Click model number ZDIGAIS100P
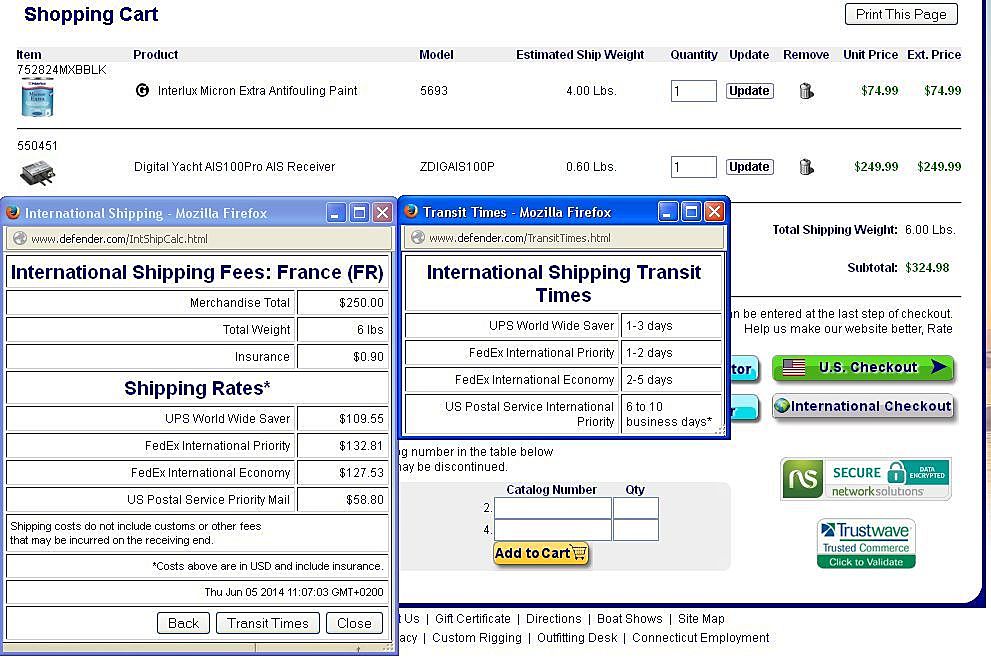Screen dimensions: 991x659 (457, 167)
